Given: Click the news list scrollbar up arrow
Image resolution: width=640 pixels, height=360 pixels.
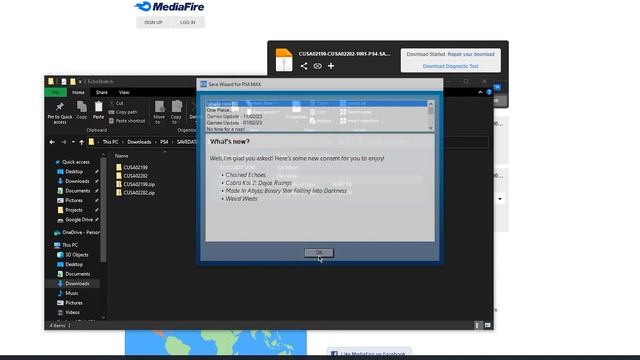Looking at the screenshot, I should tap(431, 103).
